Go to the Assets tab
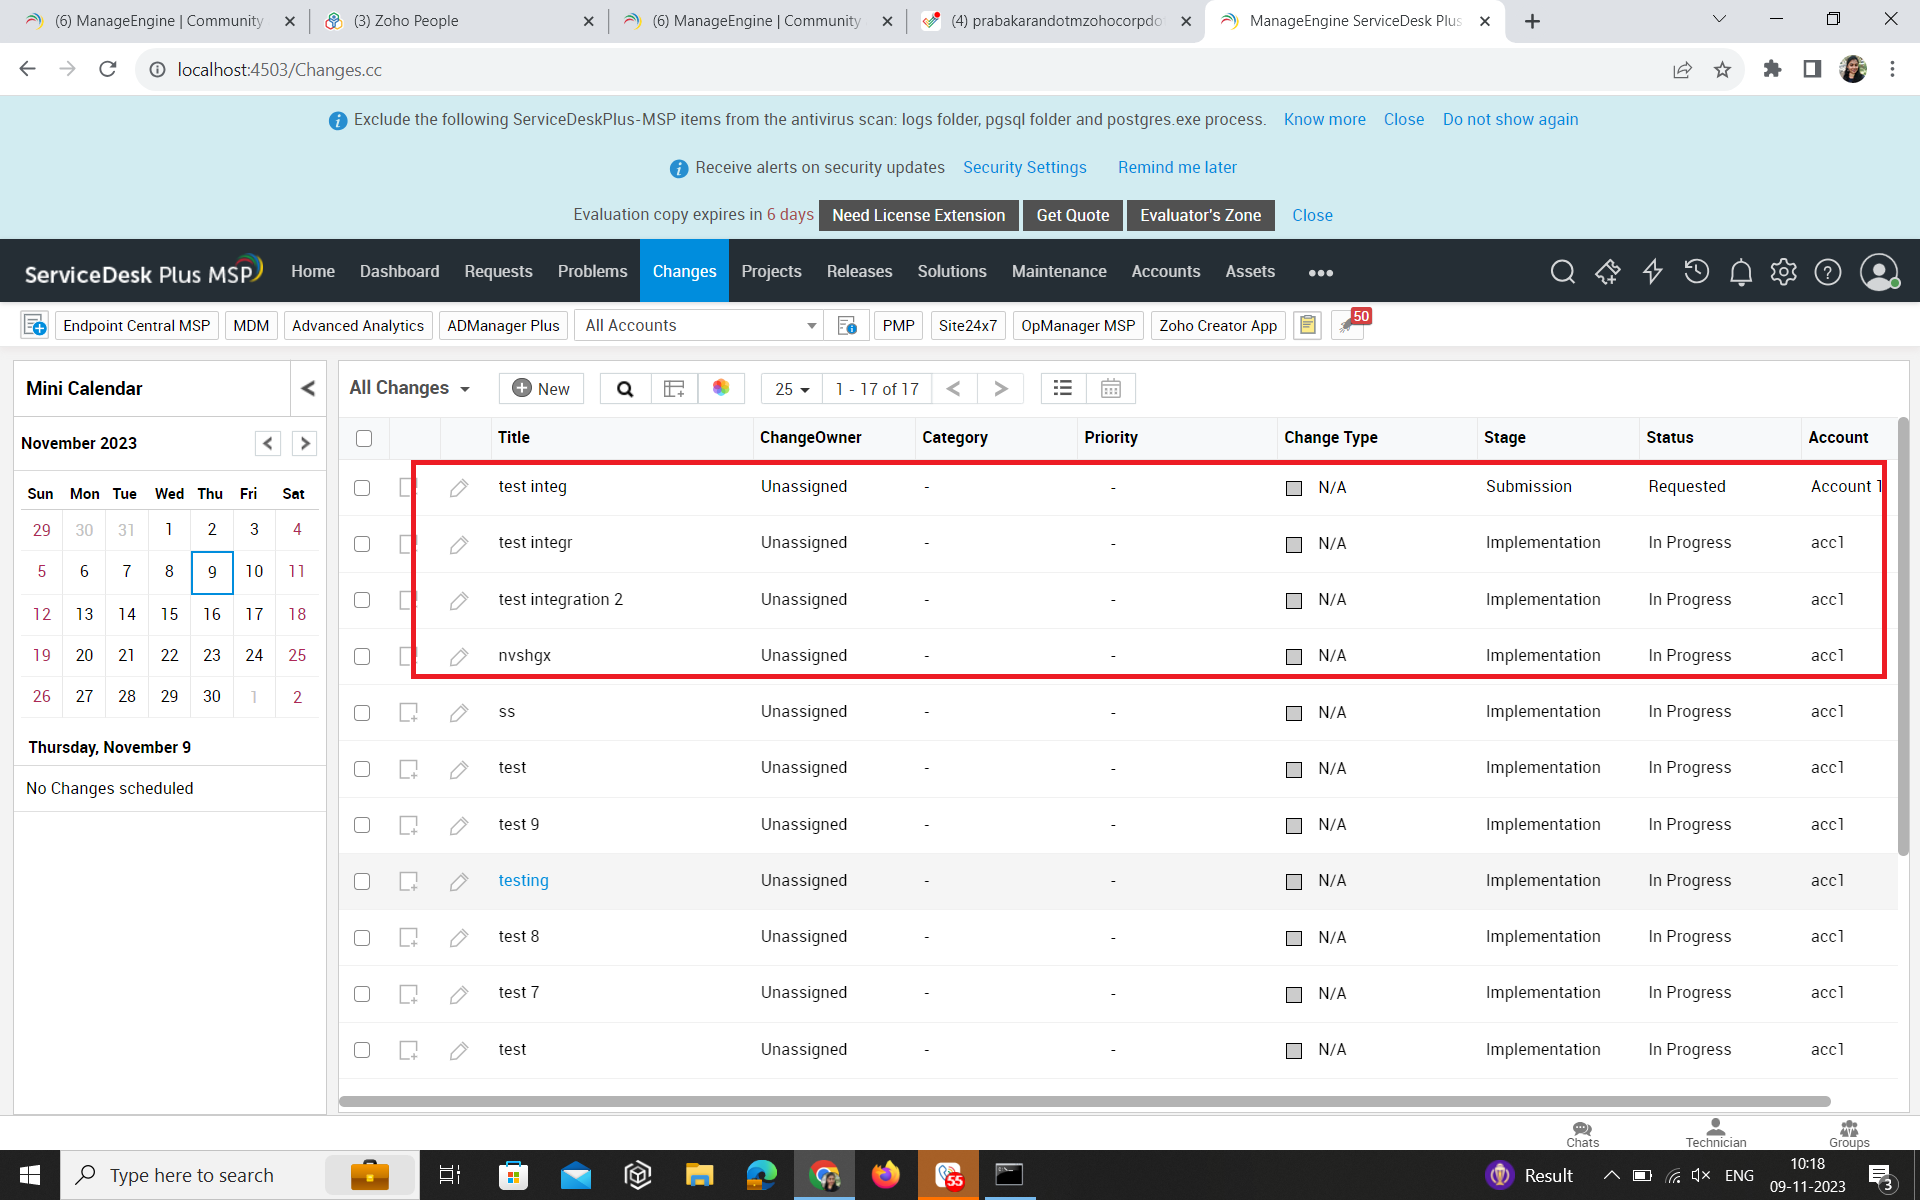Viewport: 1920px width, 1200px height. click(1249, 272)
